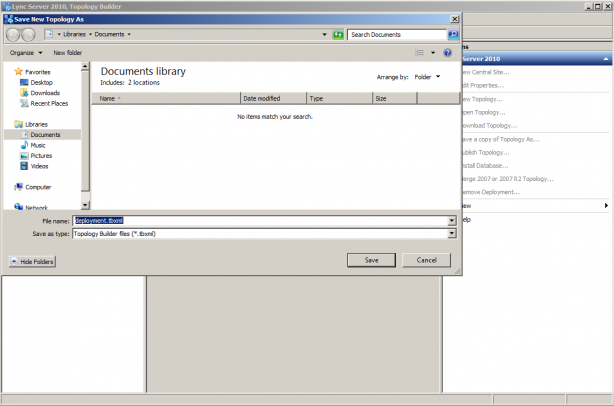614x406 pixels.
Task: Collapse the Lync Server 2010 actions section
Action: coord(606,59)
